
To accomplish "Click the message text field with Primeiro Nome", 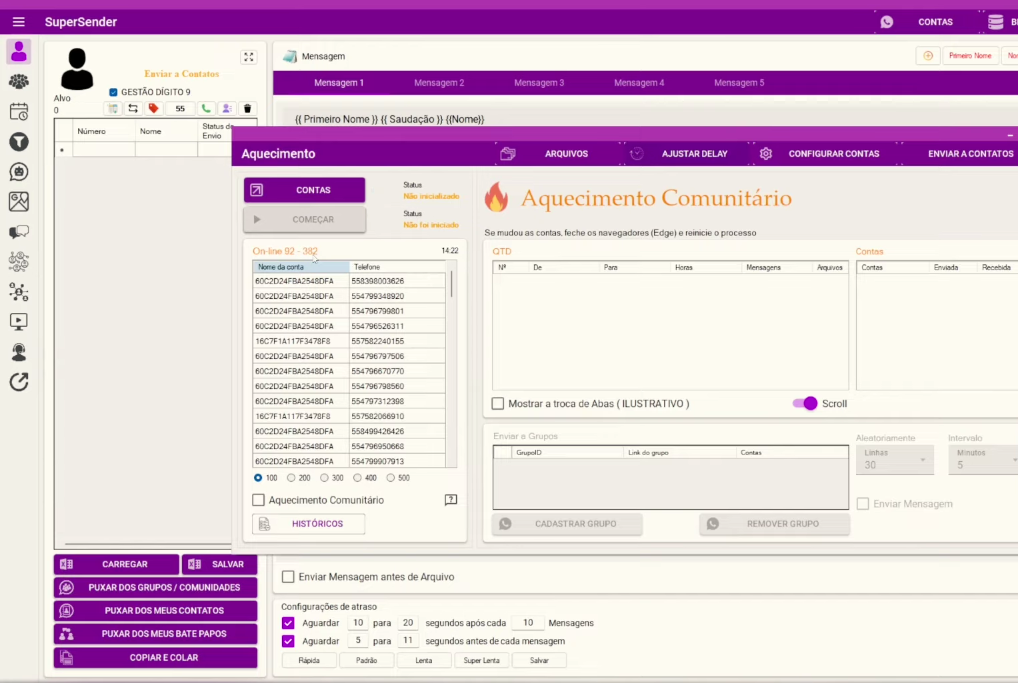I will point(649,119).
